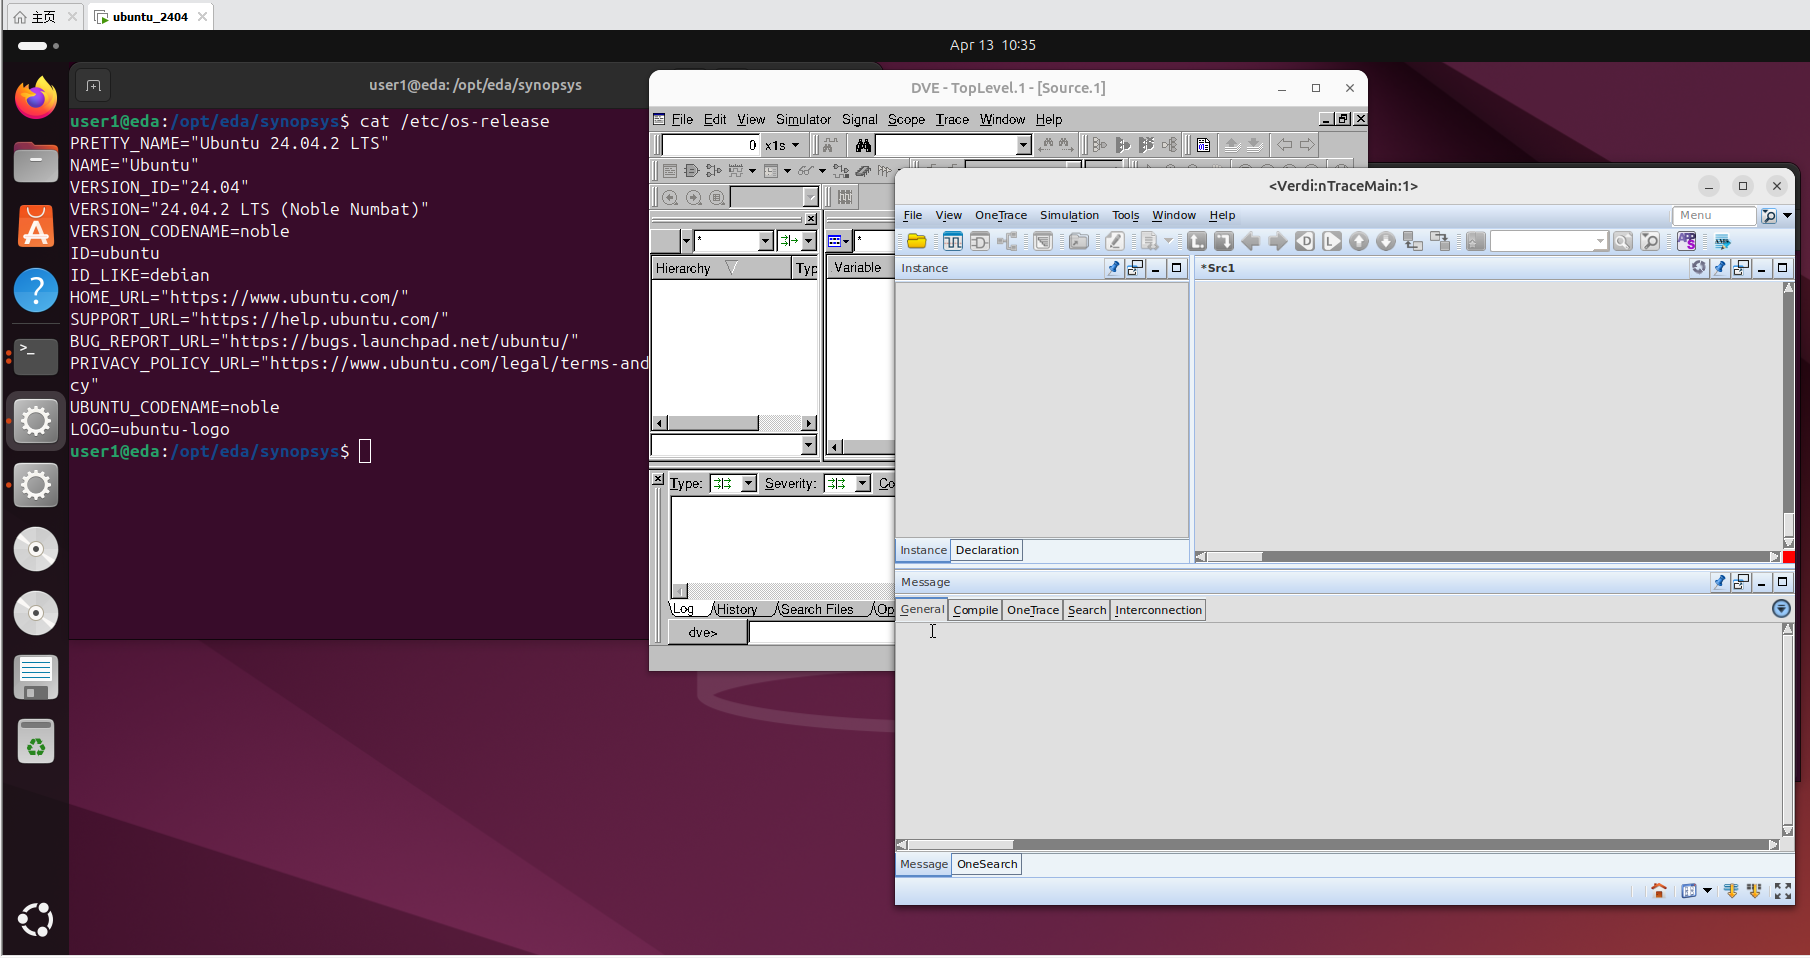Open the x1s time unit dropdown in DVE

pos(796,145)
